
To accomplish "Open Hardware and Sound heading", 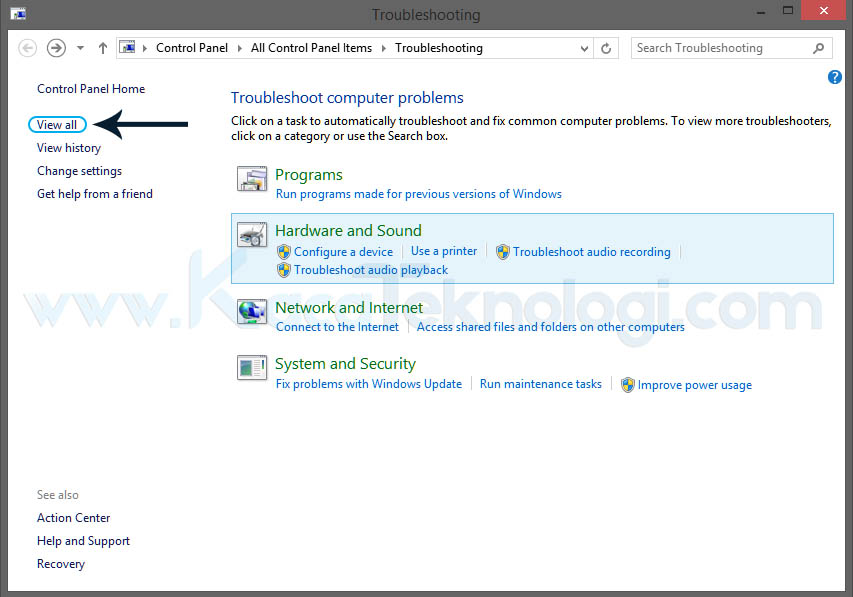I will click(x=348, y=230).
